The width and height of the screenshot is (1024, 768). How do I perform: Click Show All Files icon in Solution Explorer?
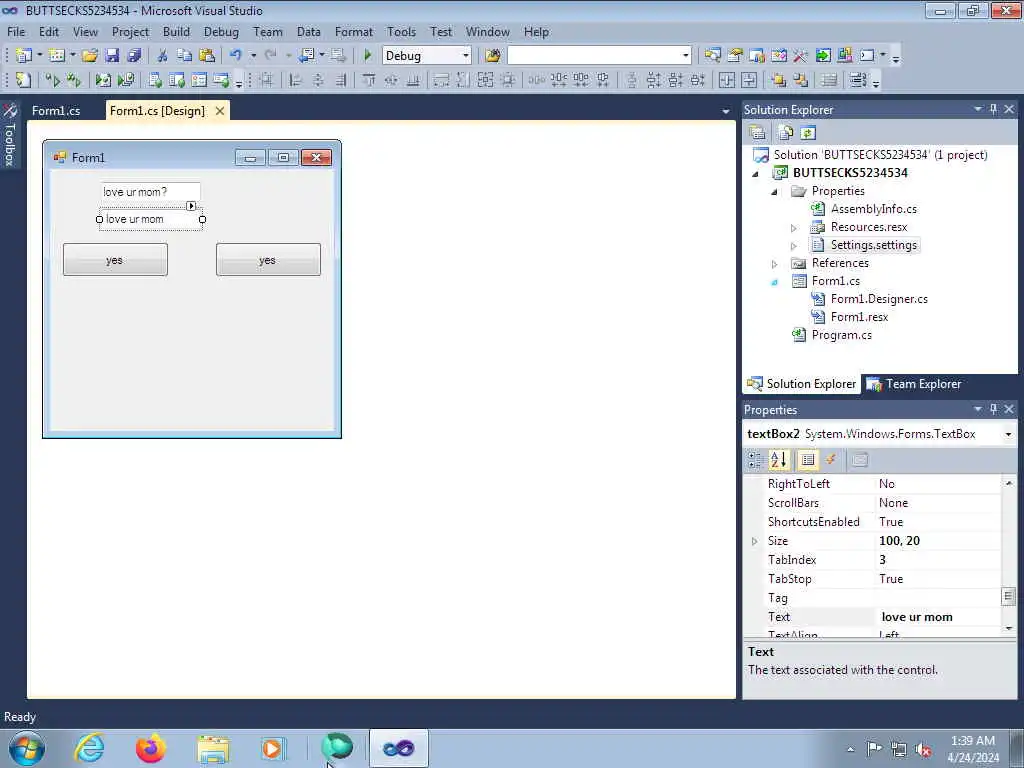pyautogui.click(x=786, y=133)
